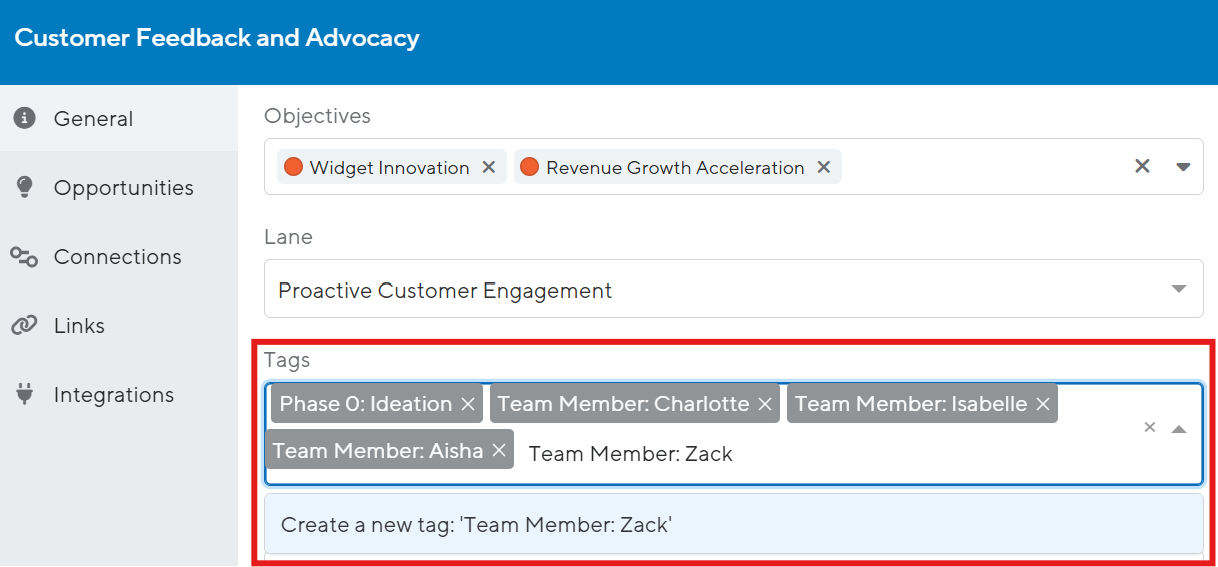1218x567 pixels.
Task: Remove the Team Member: Aisha tag
Action: point(499,451)
